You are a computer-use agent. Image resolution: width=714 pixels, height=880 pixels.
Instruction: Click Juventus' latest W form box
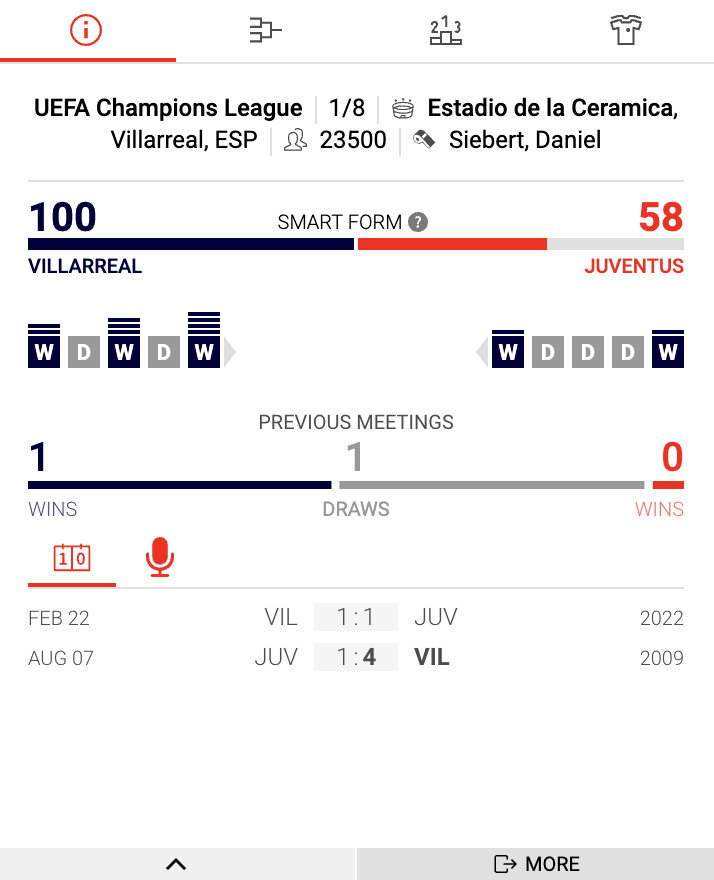tap(508, 352)
